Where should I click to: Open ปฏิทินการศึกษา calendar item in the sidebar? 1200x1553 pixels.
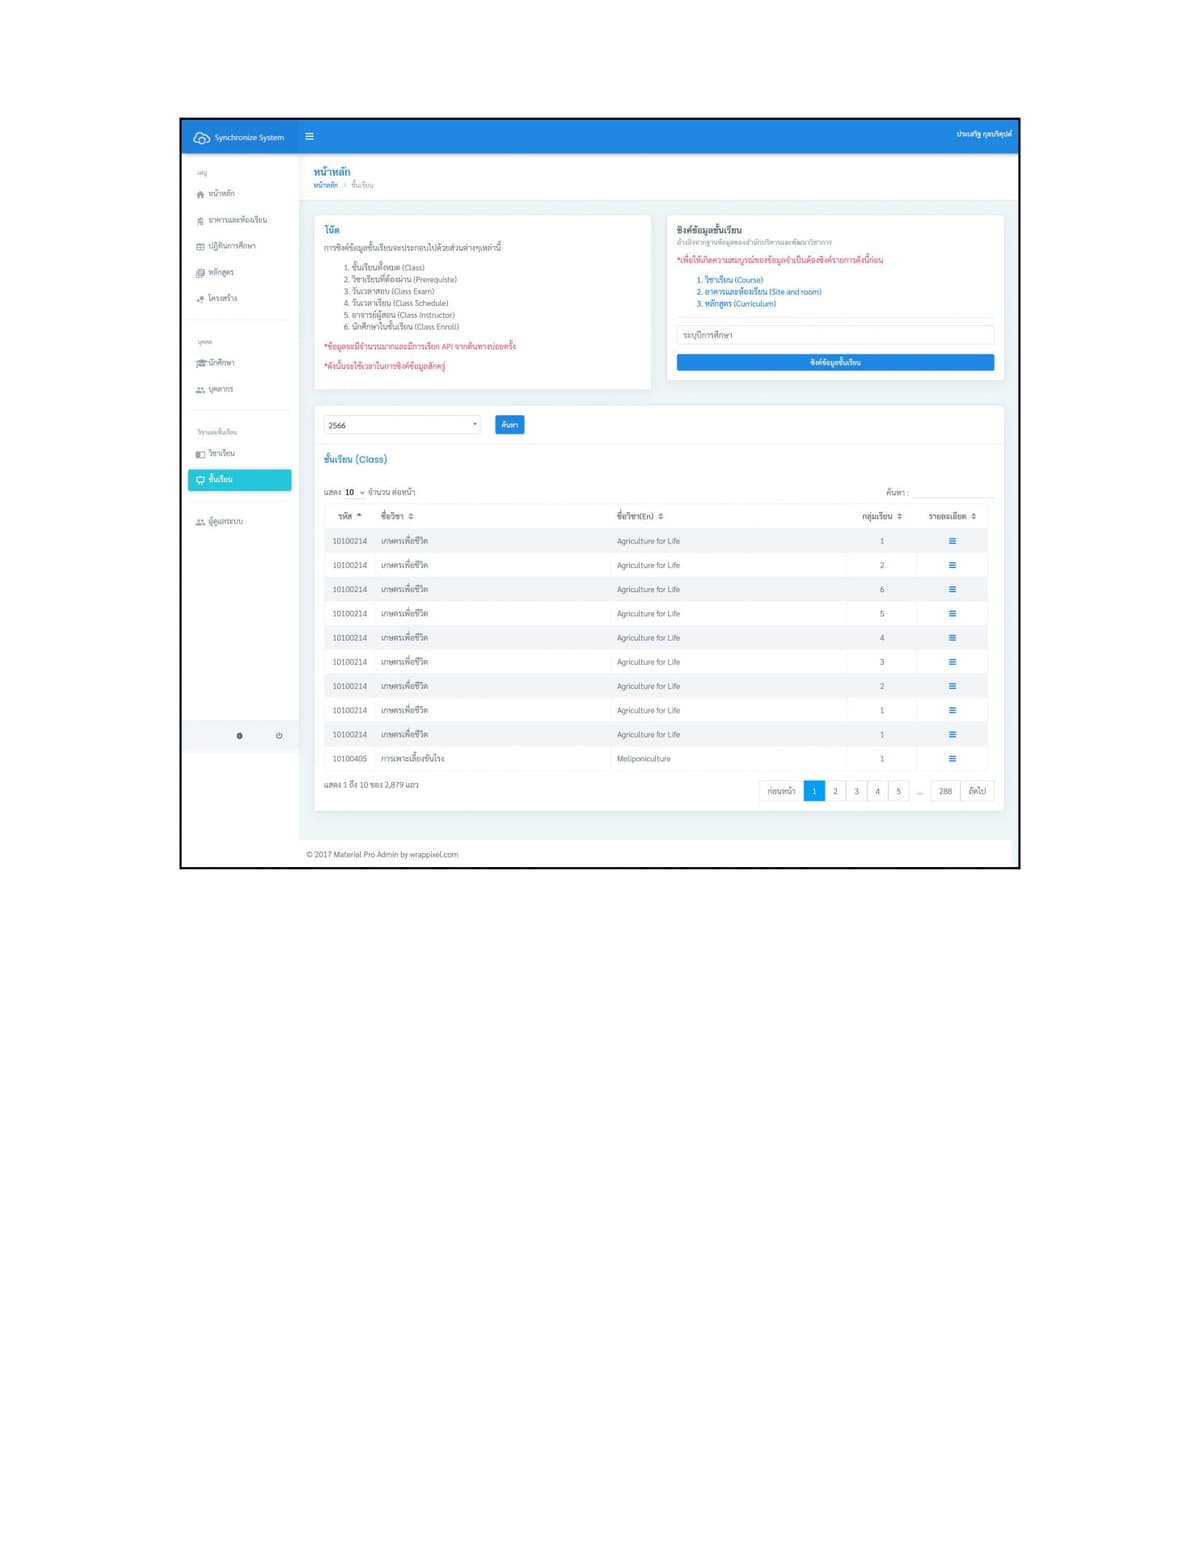click(226, 246)
